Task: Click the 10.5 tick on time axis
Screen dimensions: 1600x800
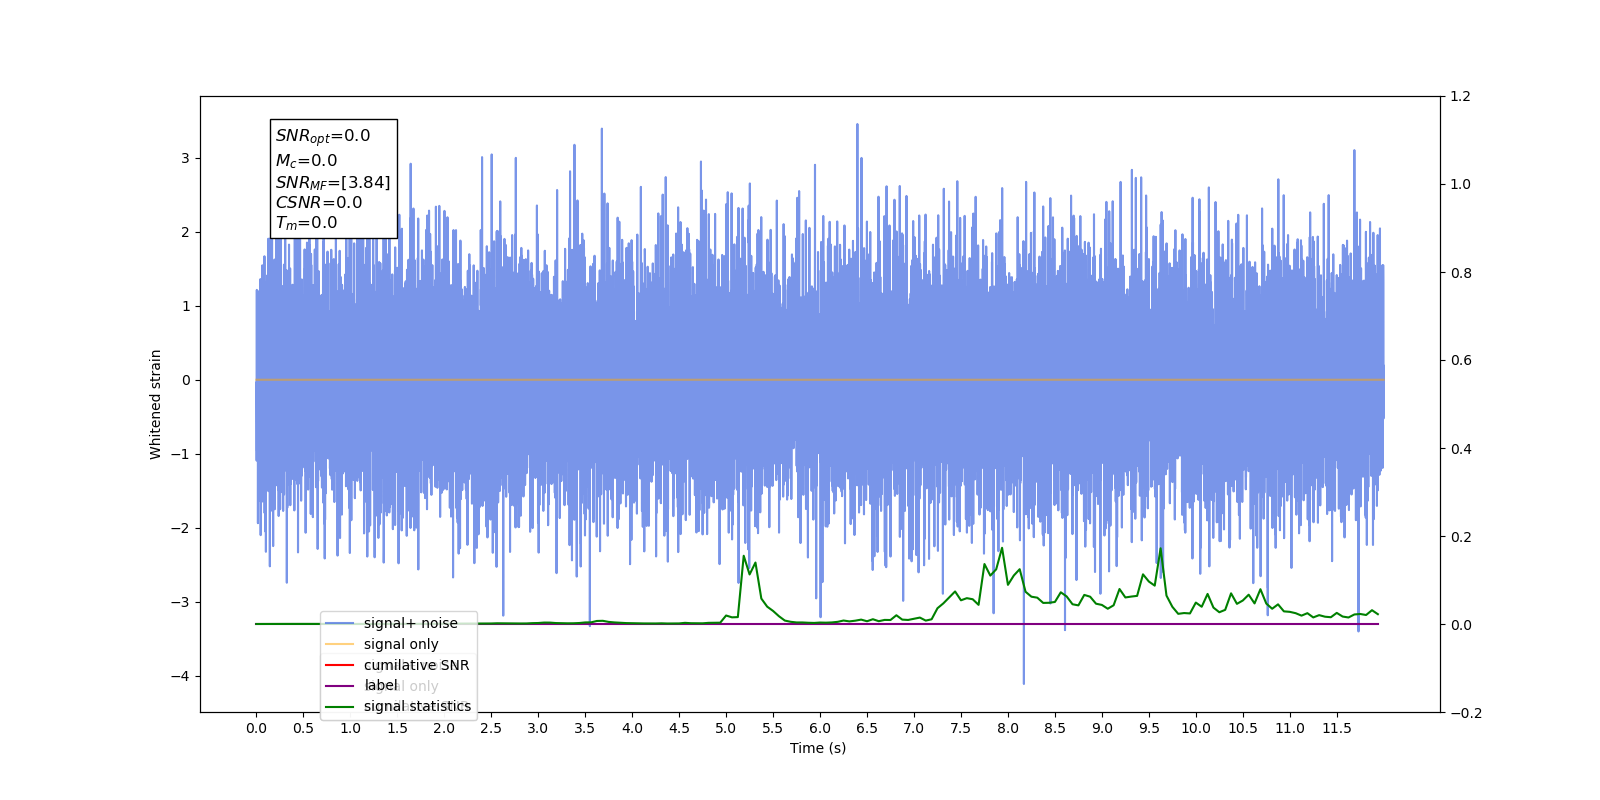Action: (1243, 728)
